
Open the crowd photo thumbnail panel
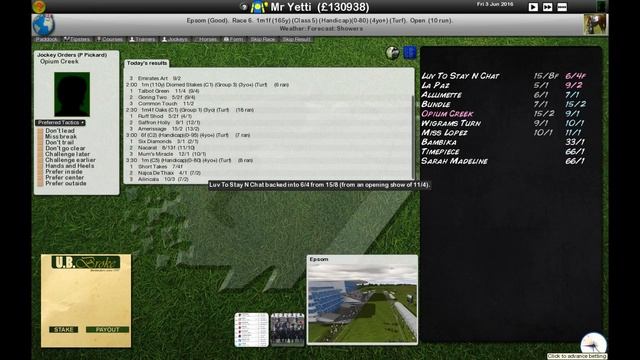[x=287, y=329]
